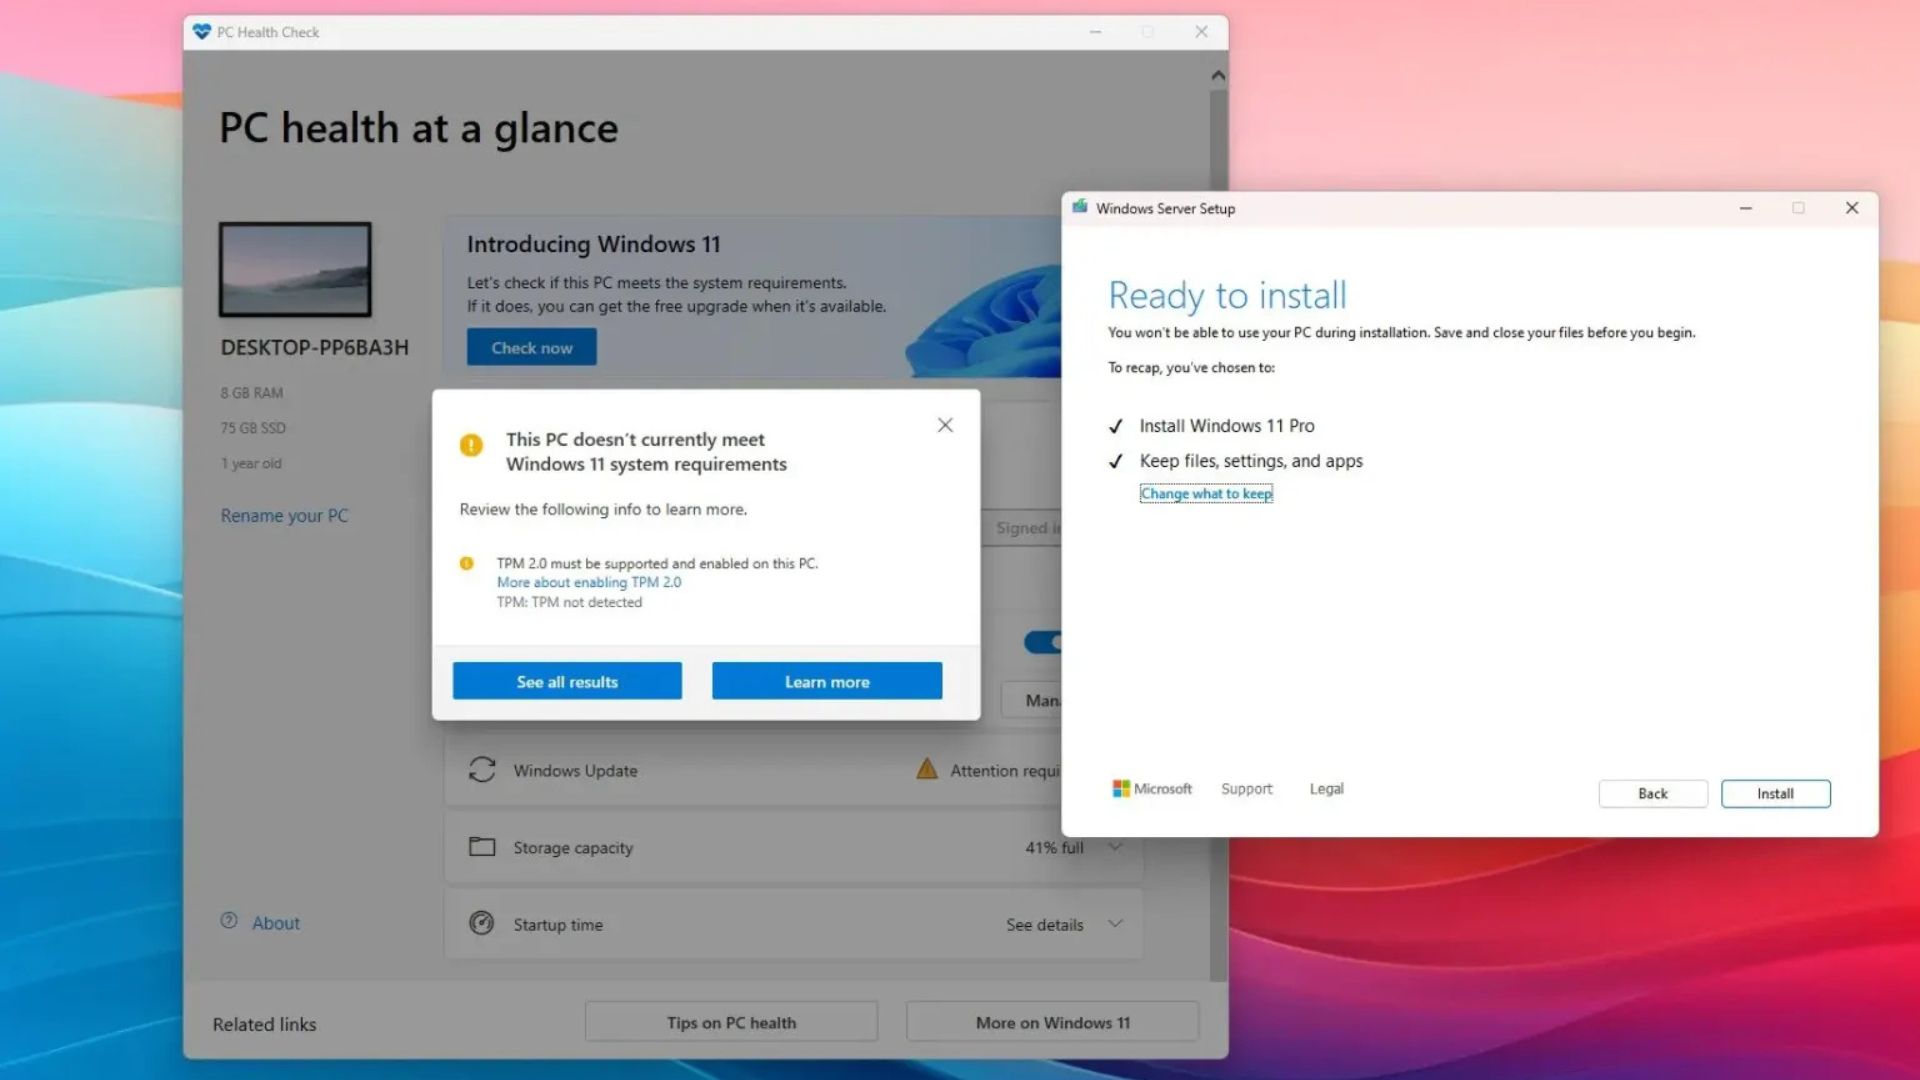Click the Windows Server Setup title bar icon
This screenshot has width=1920, height=1080.
tap(1079, 208)
